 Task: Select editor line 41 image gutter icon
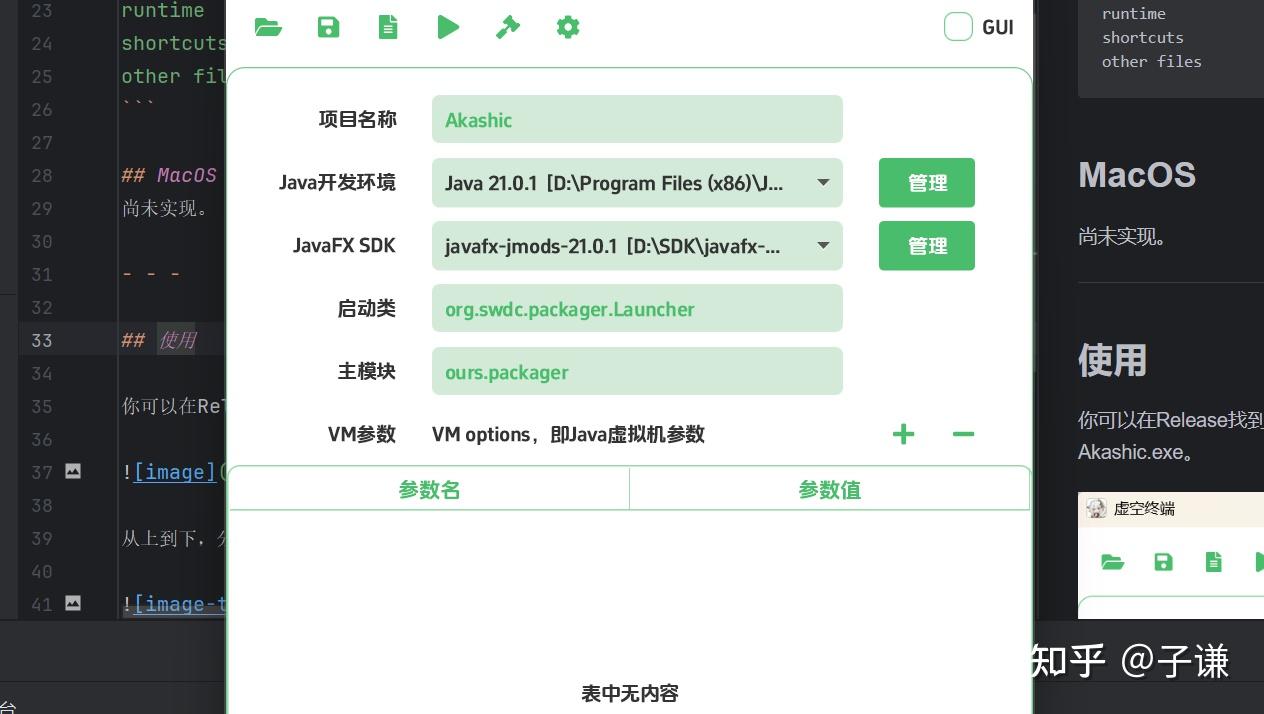73,603
